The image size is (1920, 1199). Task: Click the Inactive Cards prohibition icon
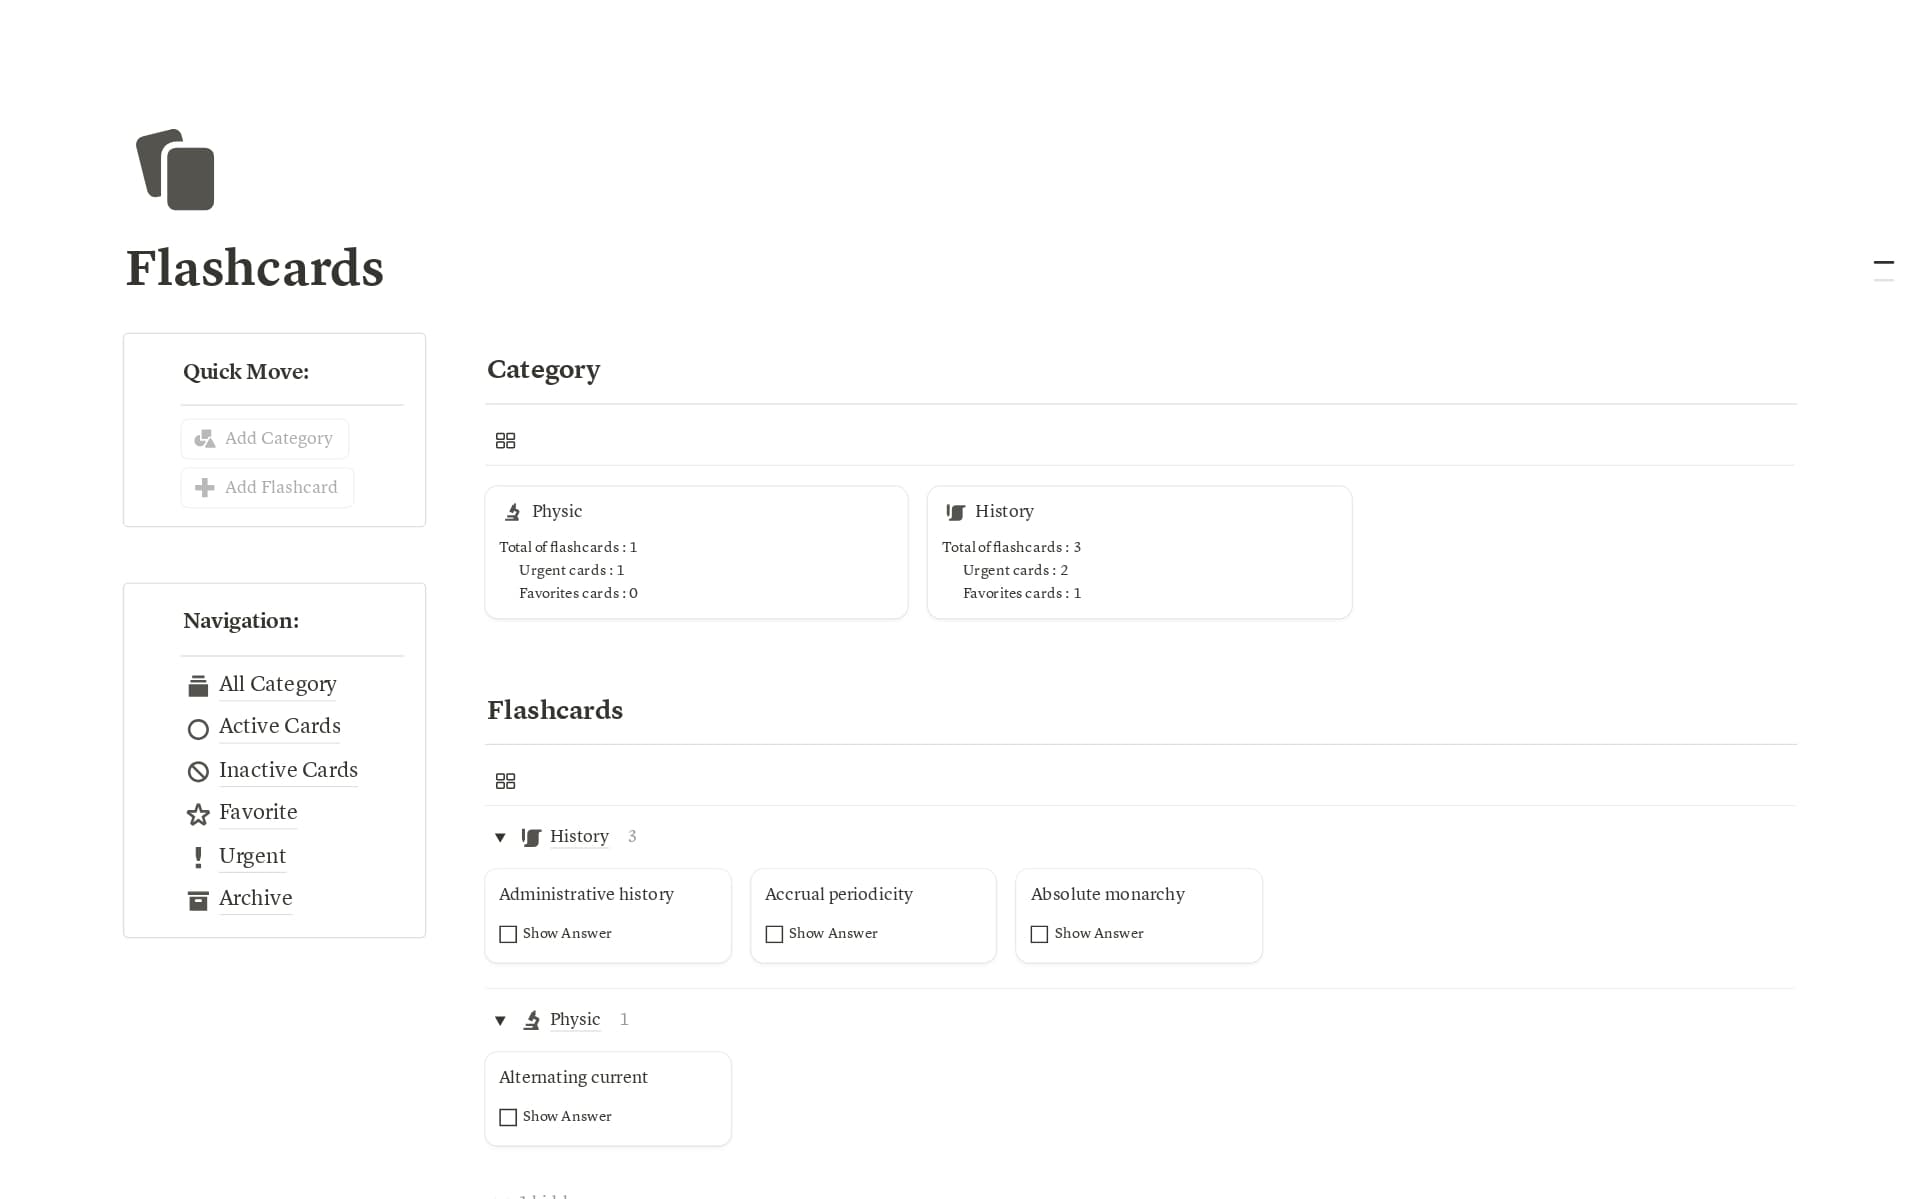(197, 771)
